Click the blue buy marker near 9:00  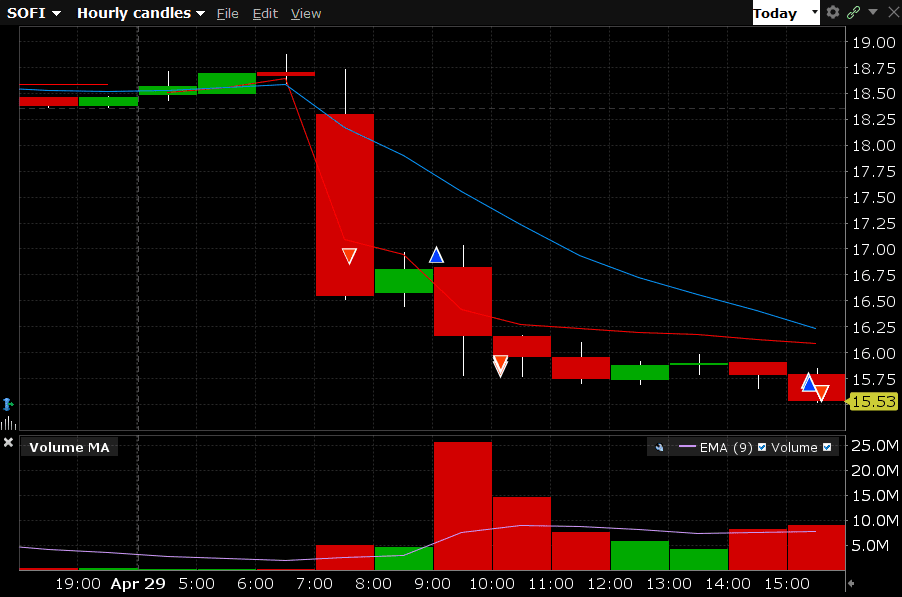(x=436, y=255)
